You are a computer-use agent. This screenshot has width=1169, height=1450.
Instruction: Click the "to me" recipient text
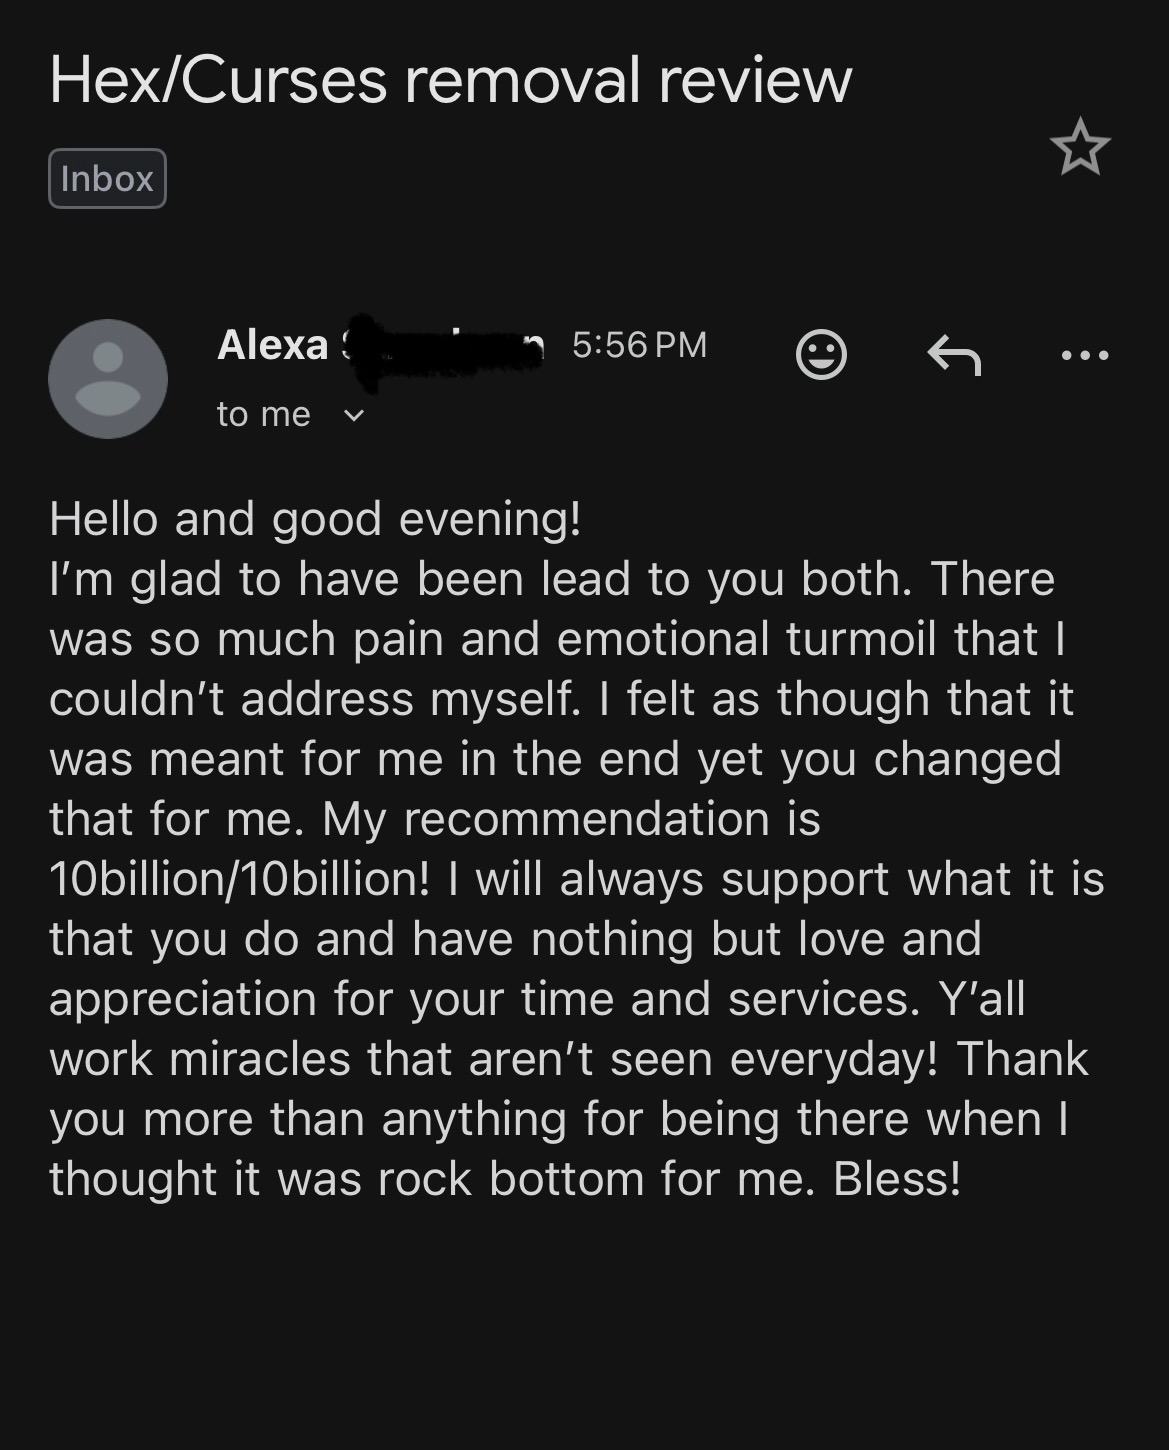263,414
